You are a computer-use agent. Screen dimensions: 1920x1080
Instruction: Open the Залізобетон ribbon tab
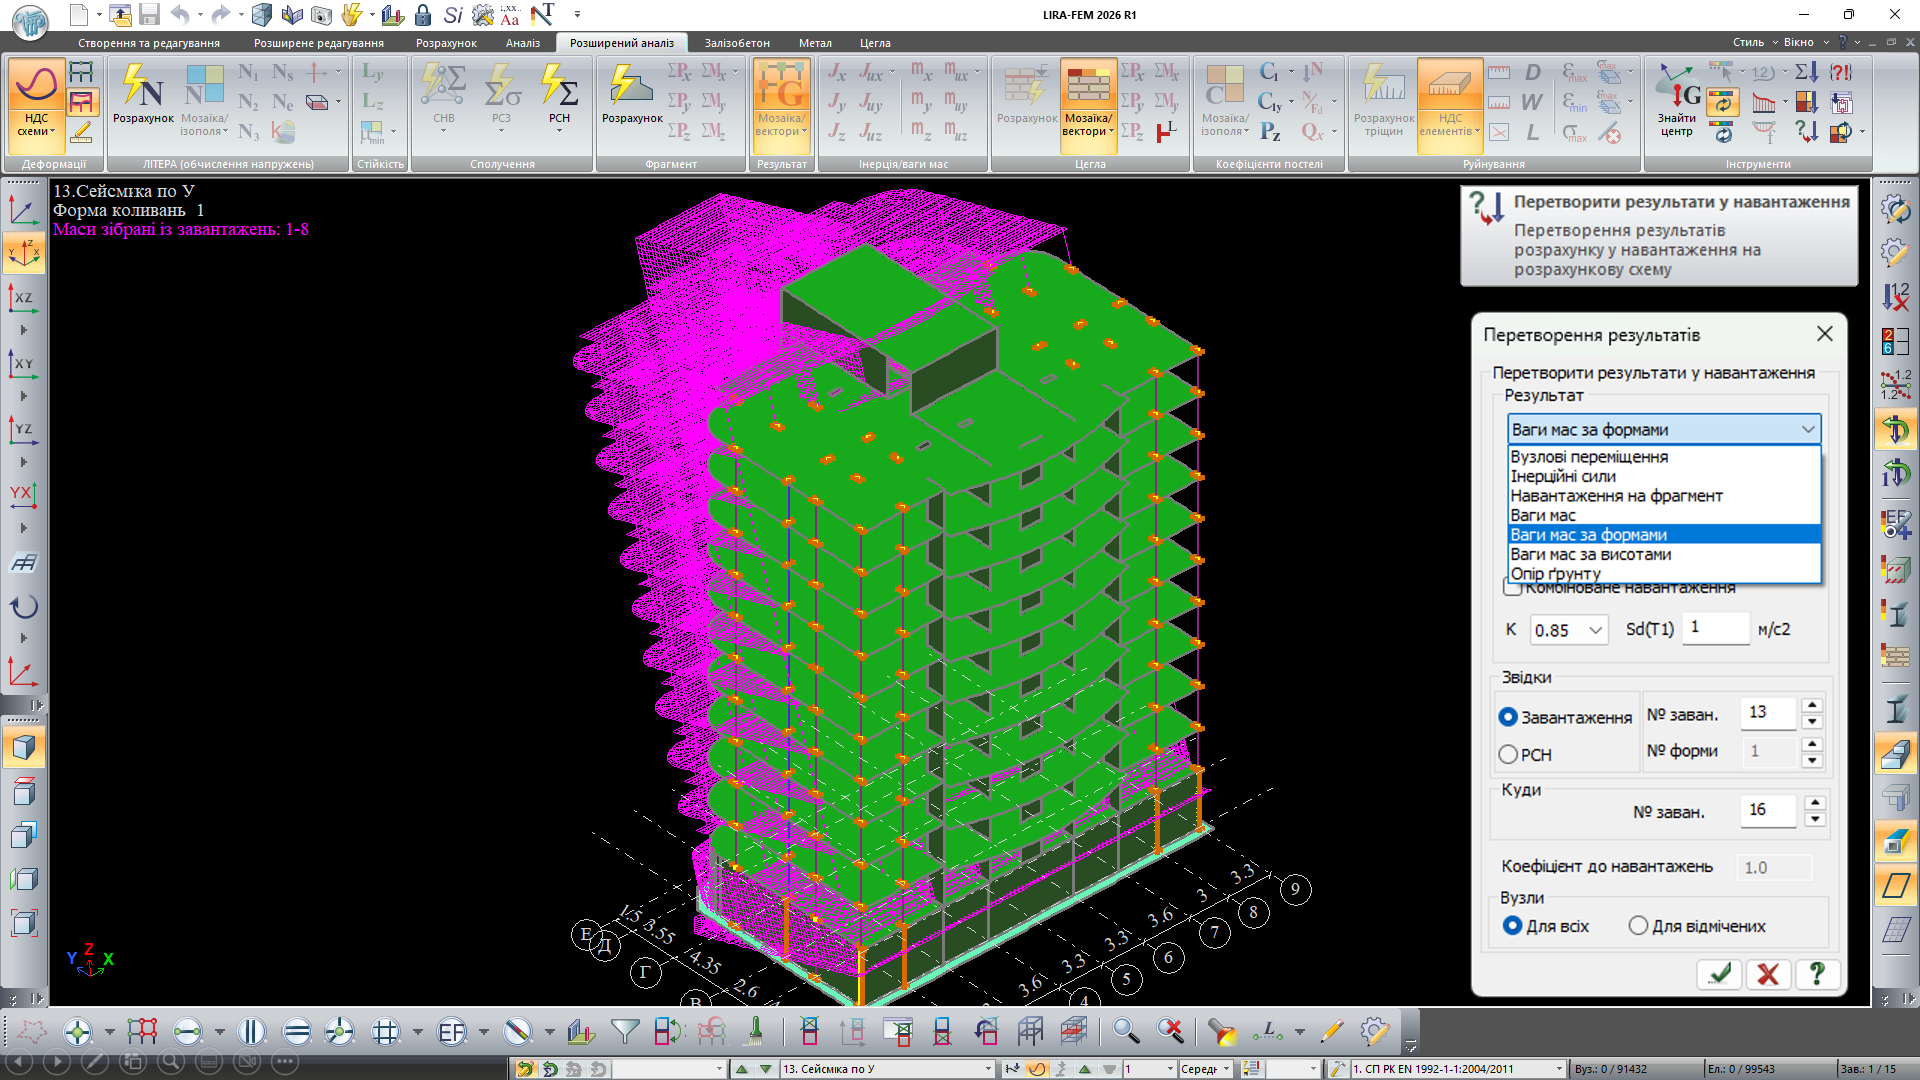pyautogui.click(x=736, y=43)
